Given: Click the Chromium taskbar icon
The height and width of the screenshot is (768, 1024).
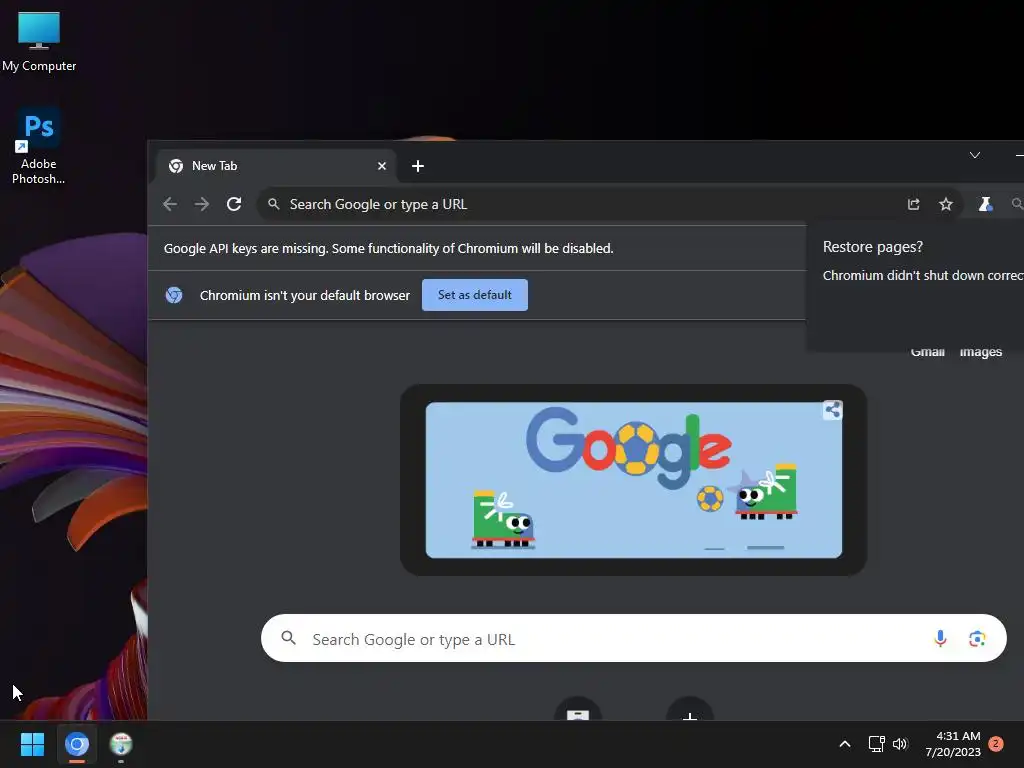Looking at the screenshot, I should [x=77, y=744].
